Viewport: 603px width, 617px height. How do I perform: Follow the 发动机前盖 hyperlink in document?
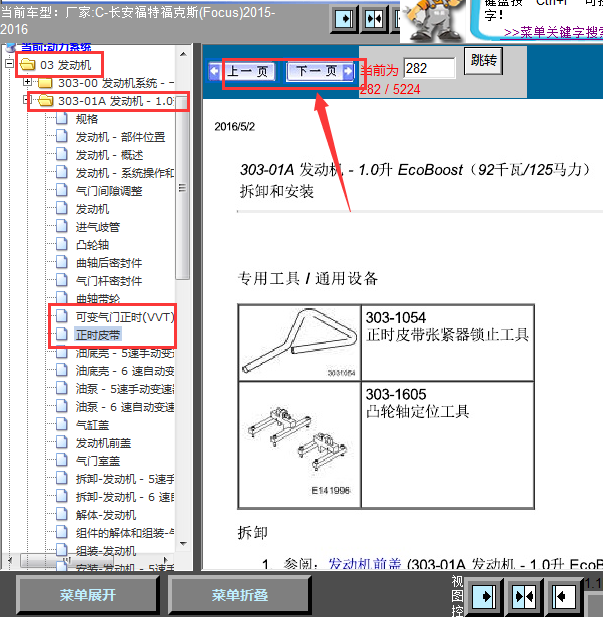[x=364, y=564]
